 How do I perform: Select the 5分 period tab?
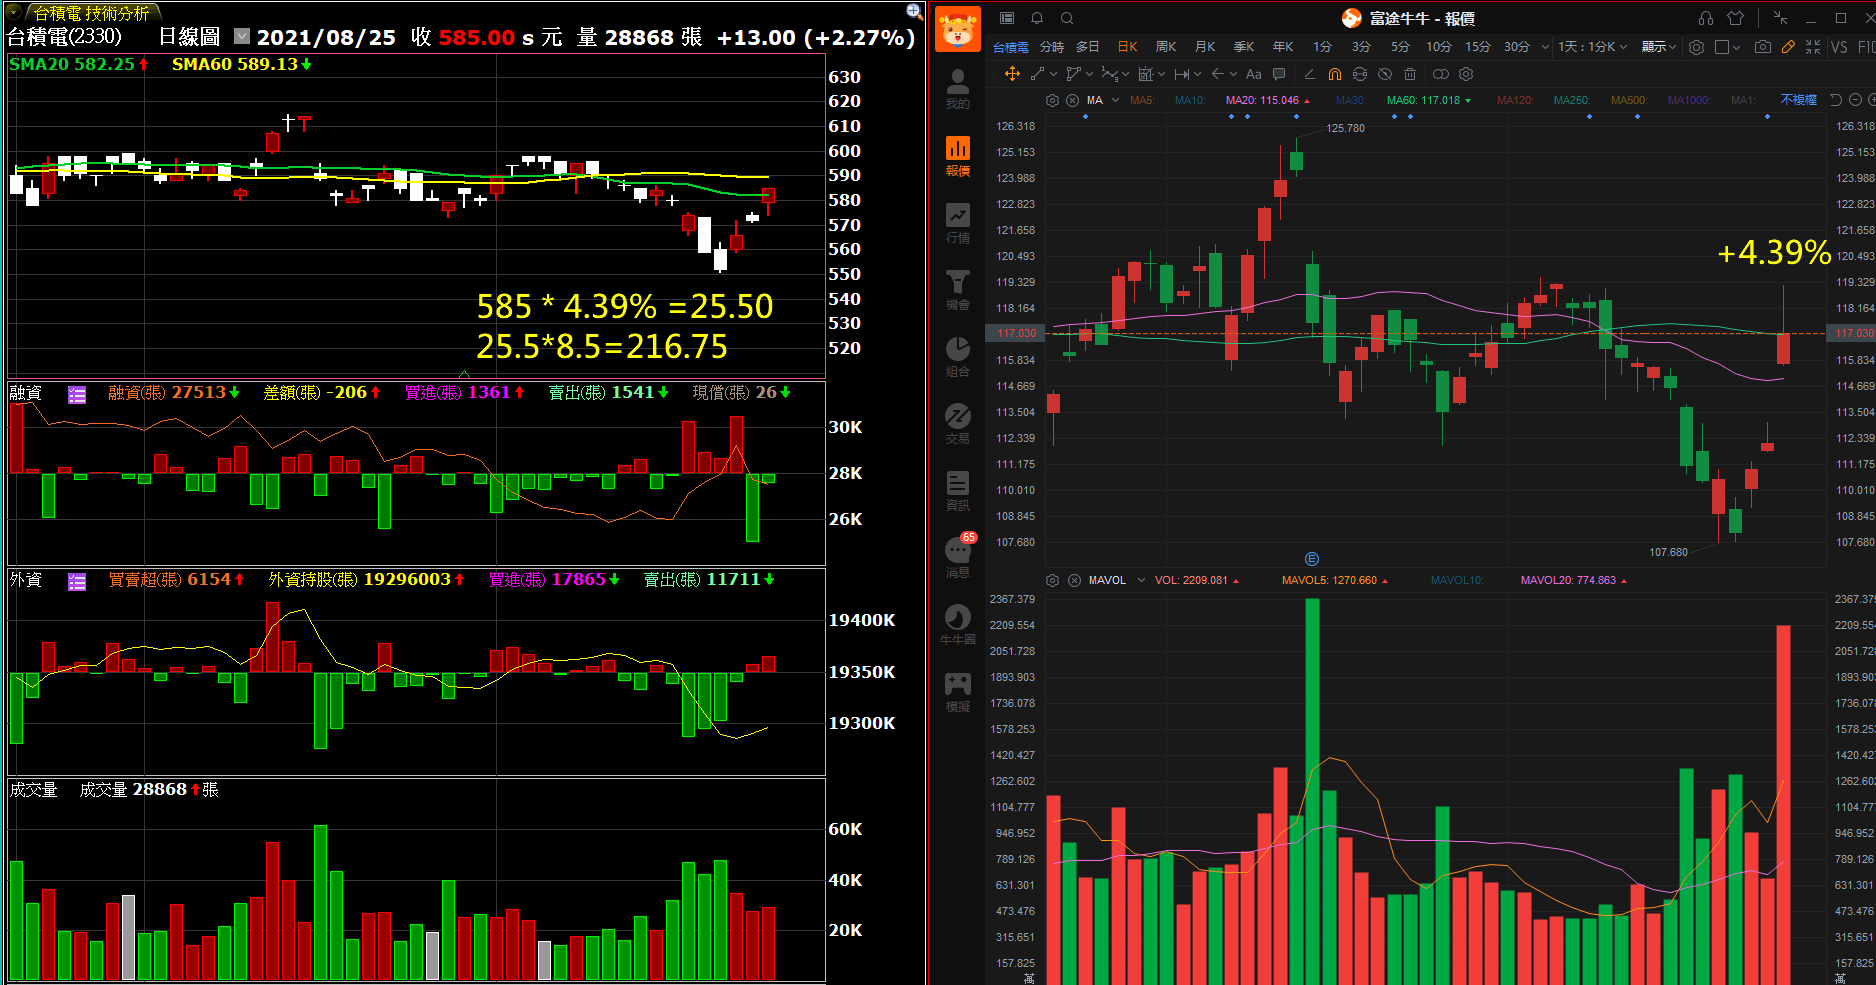tap(1400, 47)
